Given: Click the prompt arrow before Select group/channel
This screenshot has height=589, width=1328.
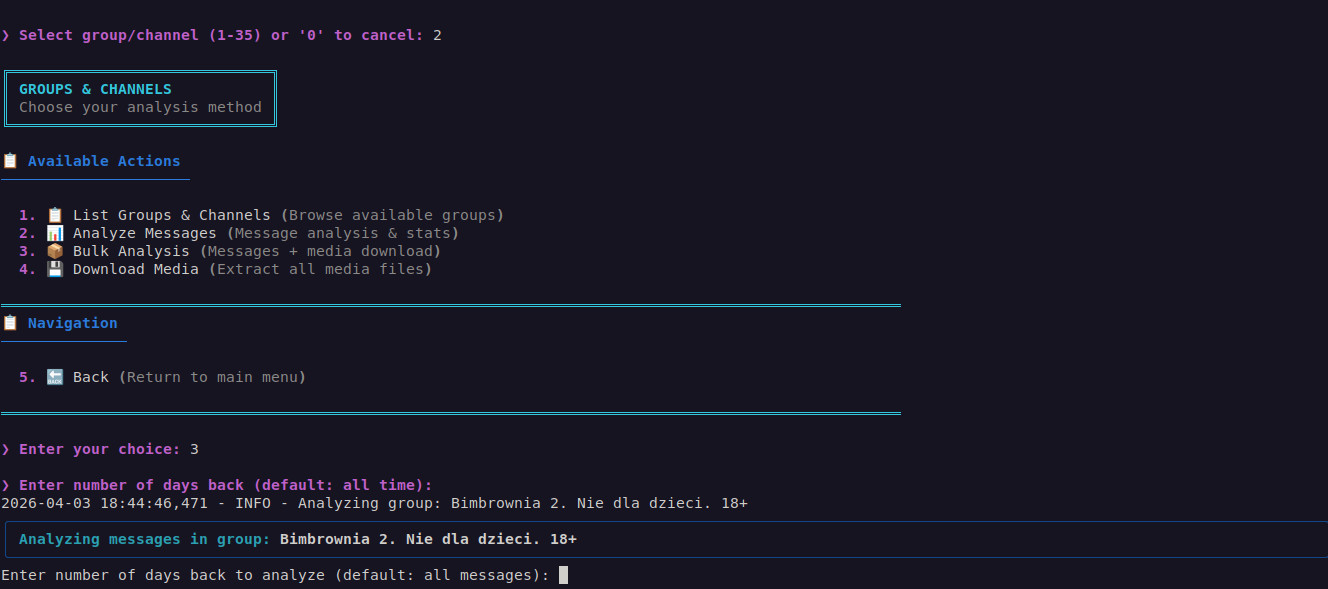Looking at the screenshot, I should (6, 35).
